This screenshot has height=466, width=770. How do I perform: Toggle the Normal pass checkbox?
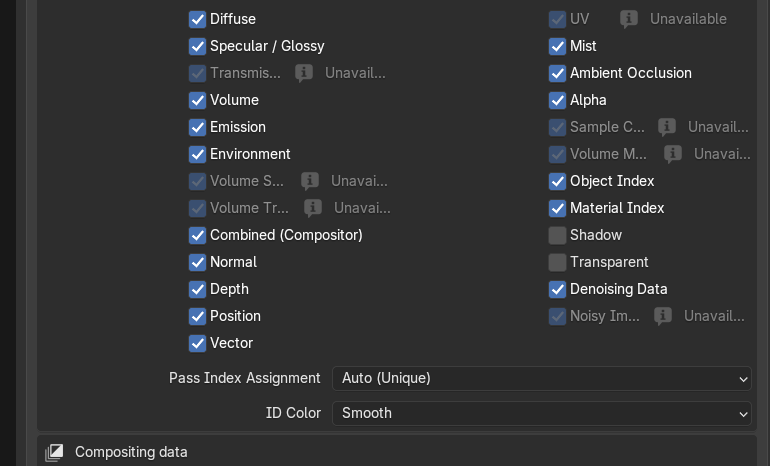click(x=197, y=262)
